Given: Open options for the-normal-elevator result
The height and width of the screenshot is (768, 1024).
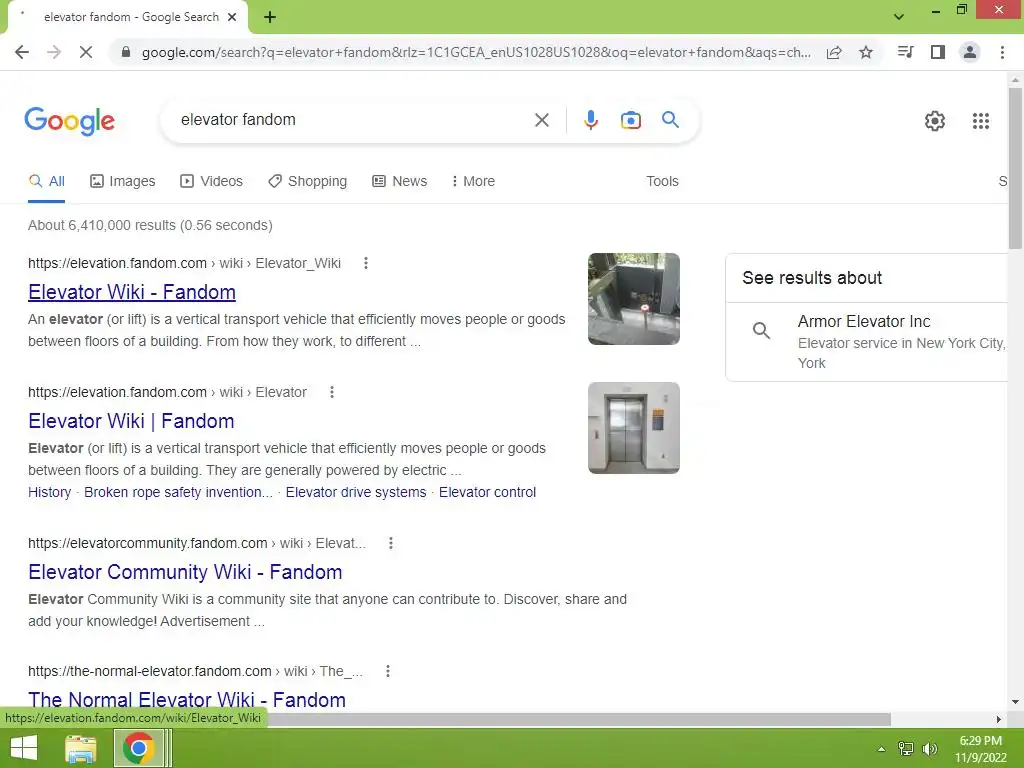Looking at the screenshot, I should click(x=388, y=671).
